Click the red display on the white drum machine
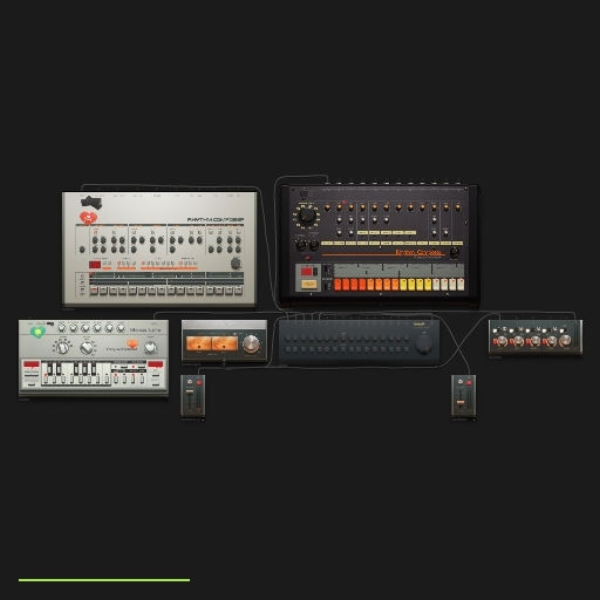This screenshot has height=600, width=600. point(95,264)
